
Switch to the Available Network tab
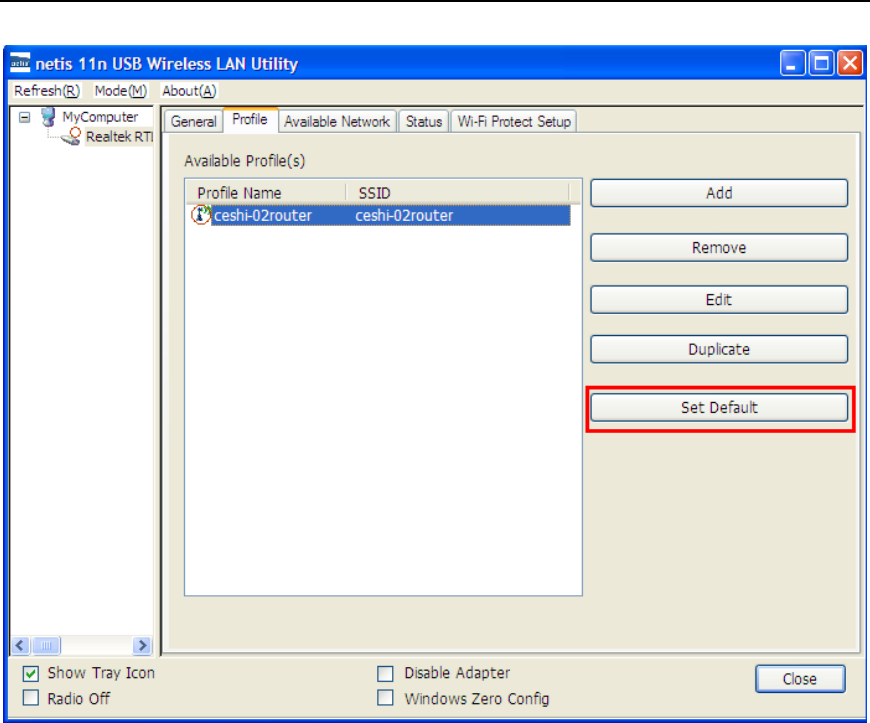point(337,122)
